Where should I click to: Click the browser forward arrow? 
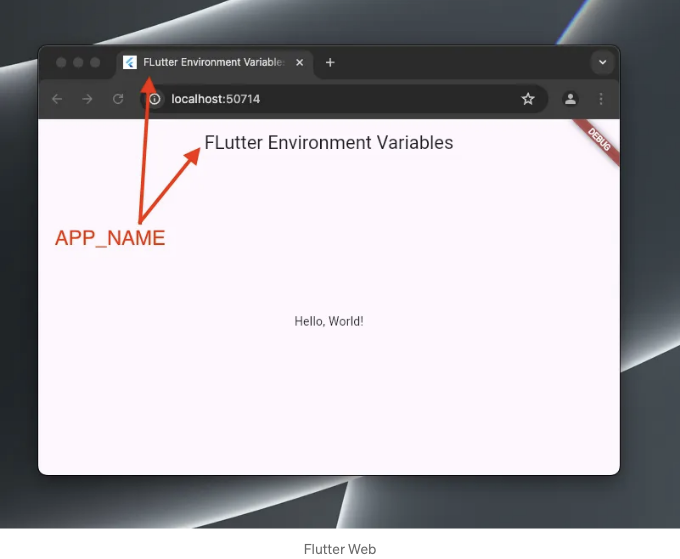pyautogui.click(x=87, y=99)
